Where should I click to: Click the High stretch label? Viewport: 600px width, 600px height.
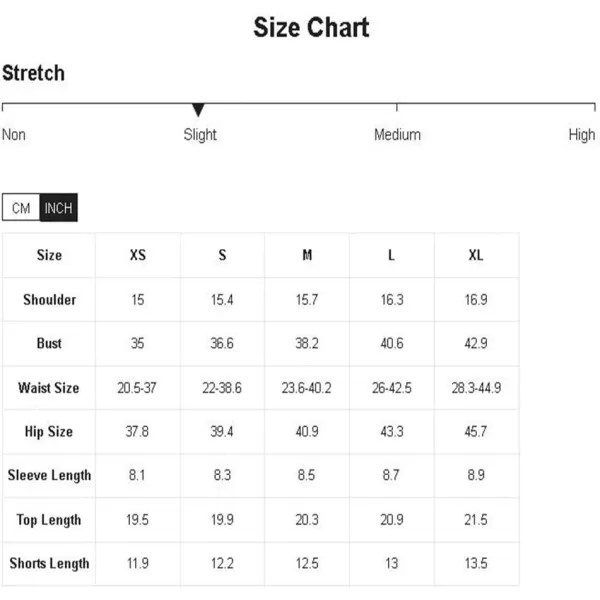[x=582, y=135]
